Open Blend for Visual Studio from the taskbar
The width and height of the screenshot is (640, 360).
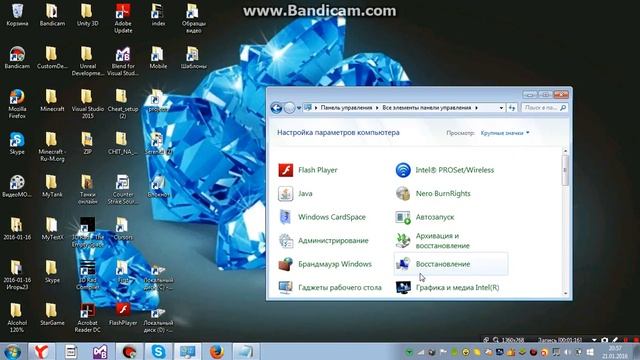(x=100, y=351)
